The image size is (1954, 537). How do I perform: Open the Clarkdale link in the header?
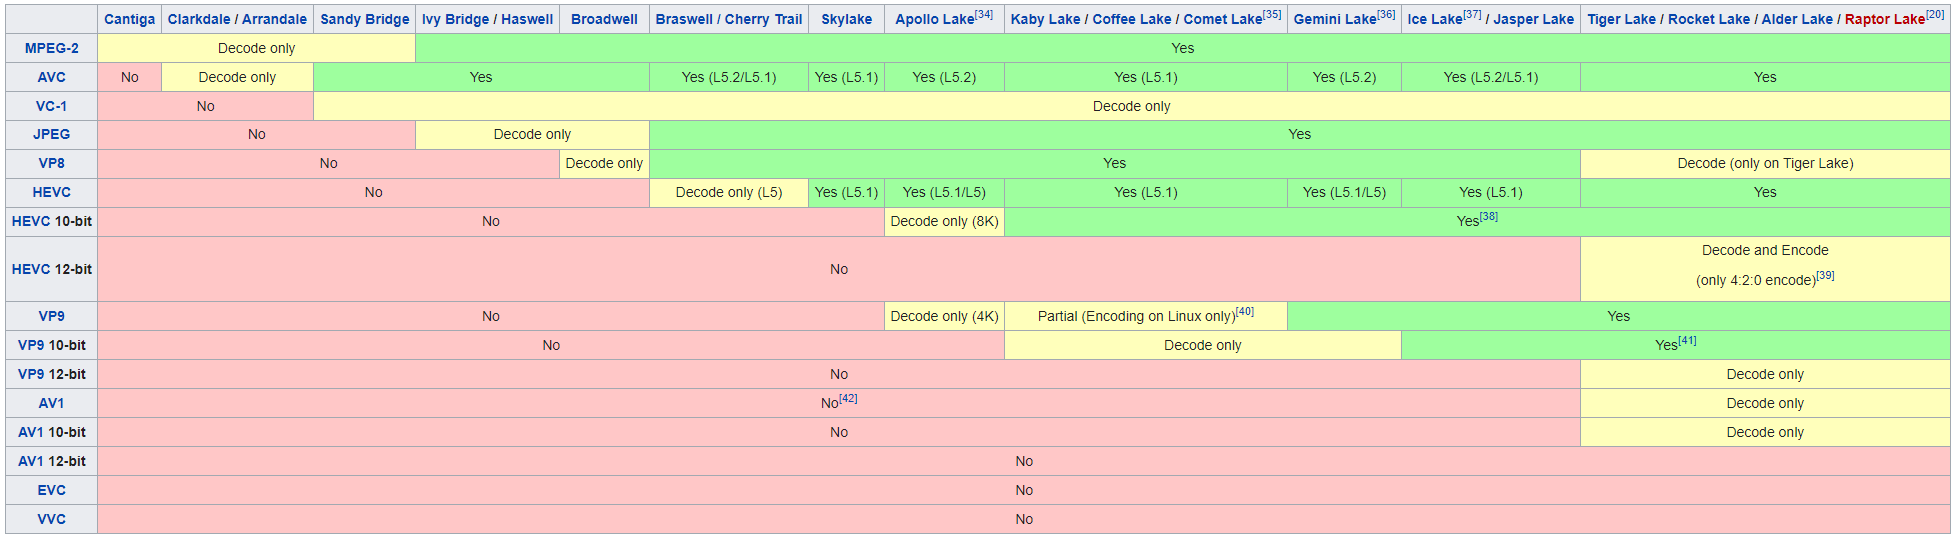[197, 19]
